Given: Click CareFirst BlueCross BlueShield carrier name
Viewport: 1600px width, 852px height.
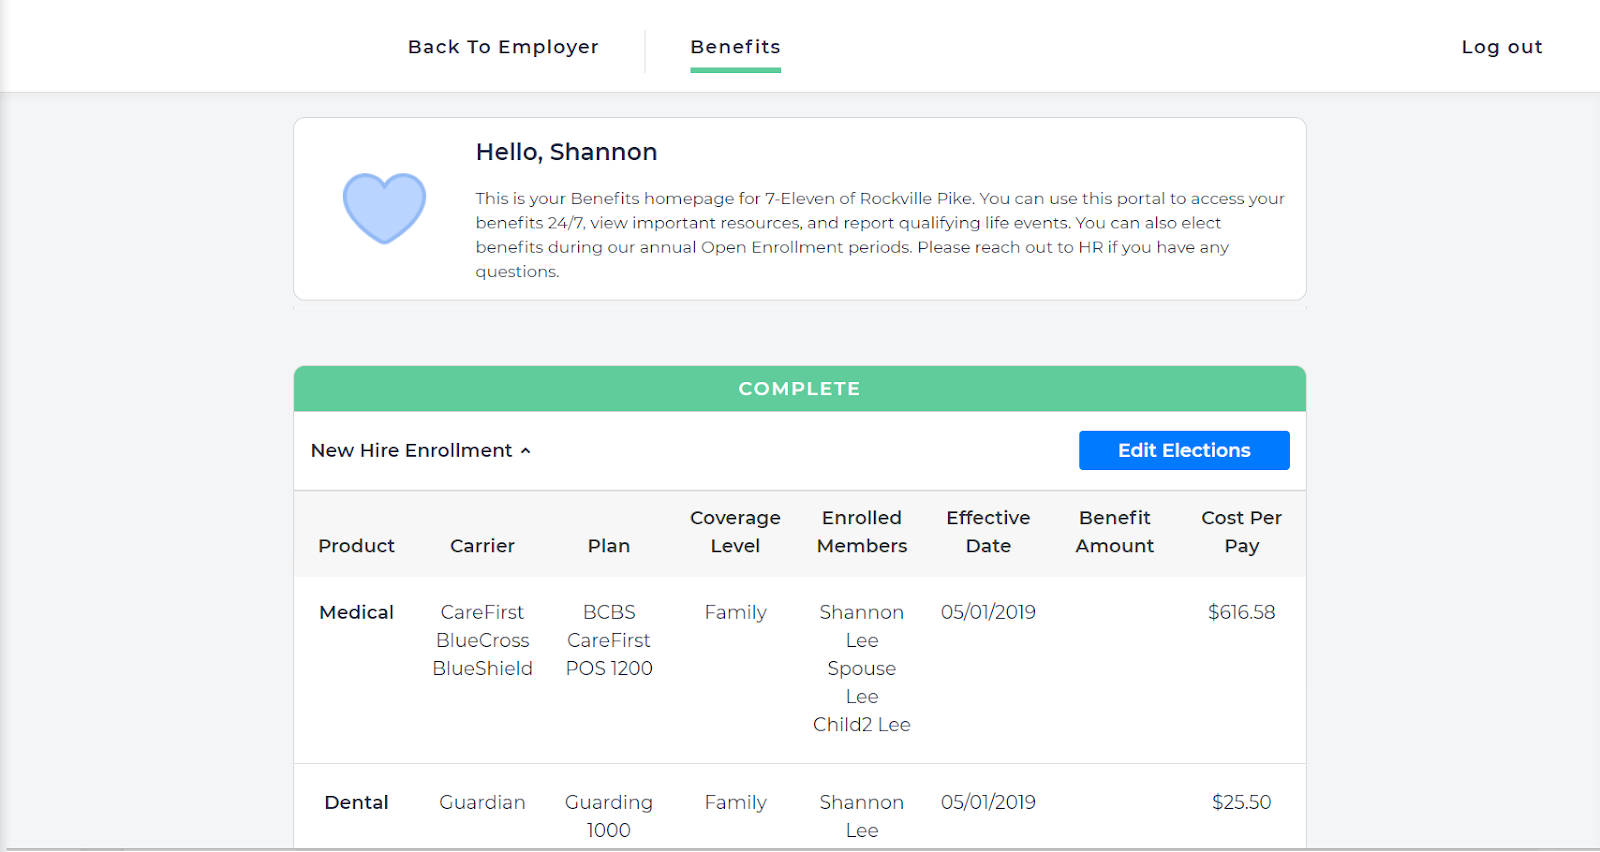Looking at the screenshot, I should click(483, 640).
